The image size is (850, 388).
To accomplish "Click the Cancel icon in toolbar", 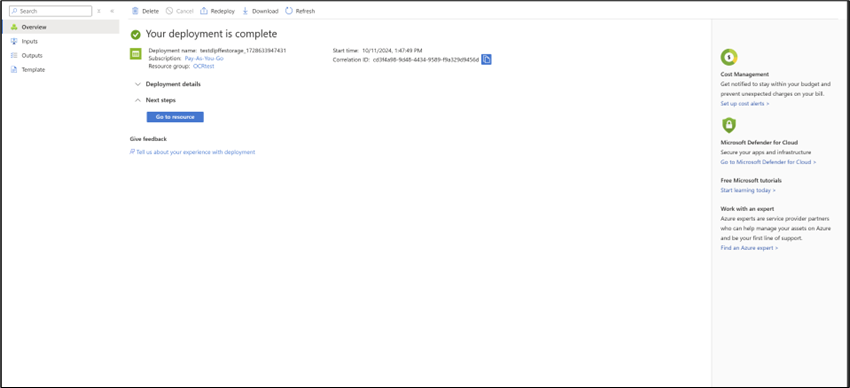I will pyautogui.click(x=170, y=11).
